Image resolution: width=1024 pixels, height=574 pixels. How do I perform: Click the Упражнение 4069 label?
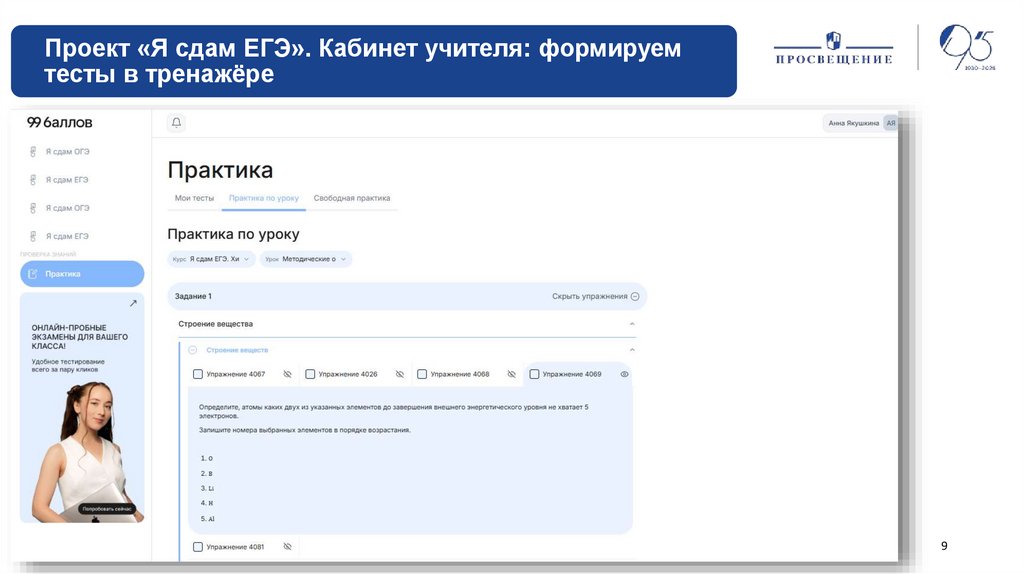[572, 374]
